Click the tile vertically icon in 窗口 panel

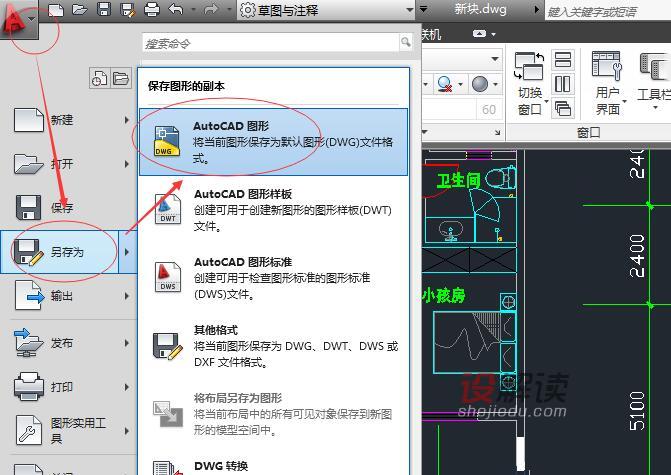(563, 84)
